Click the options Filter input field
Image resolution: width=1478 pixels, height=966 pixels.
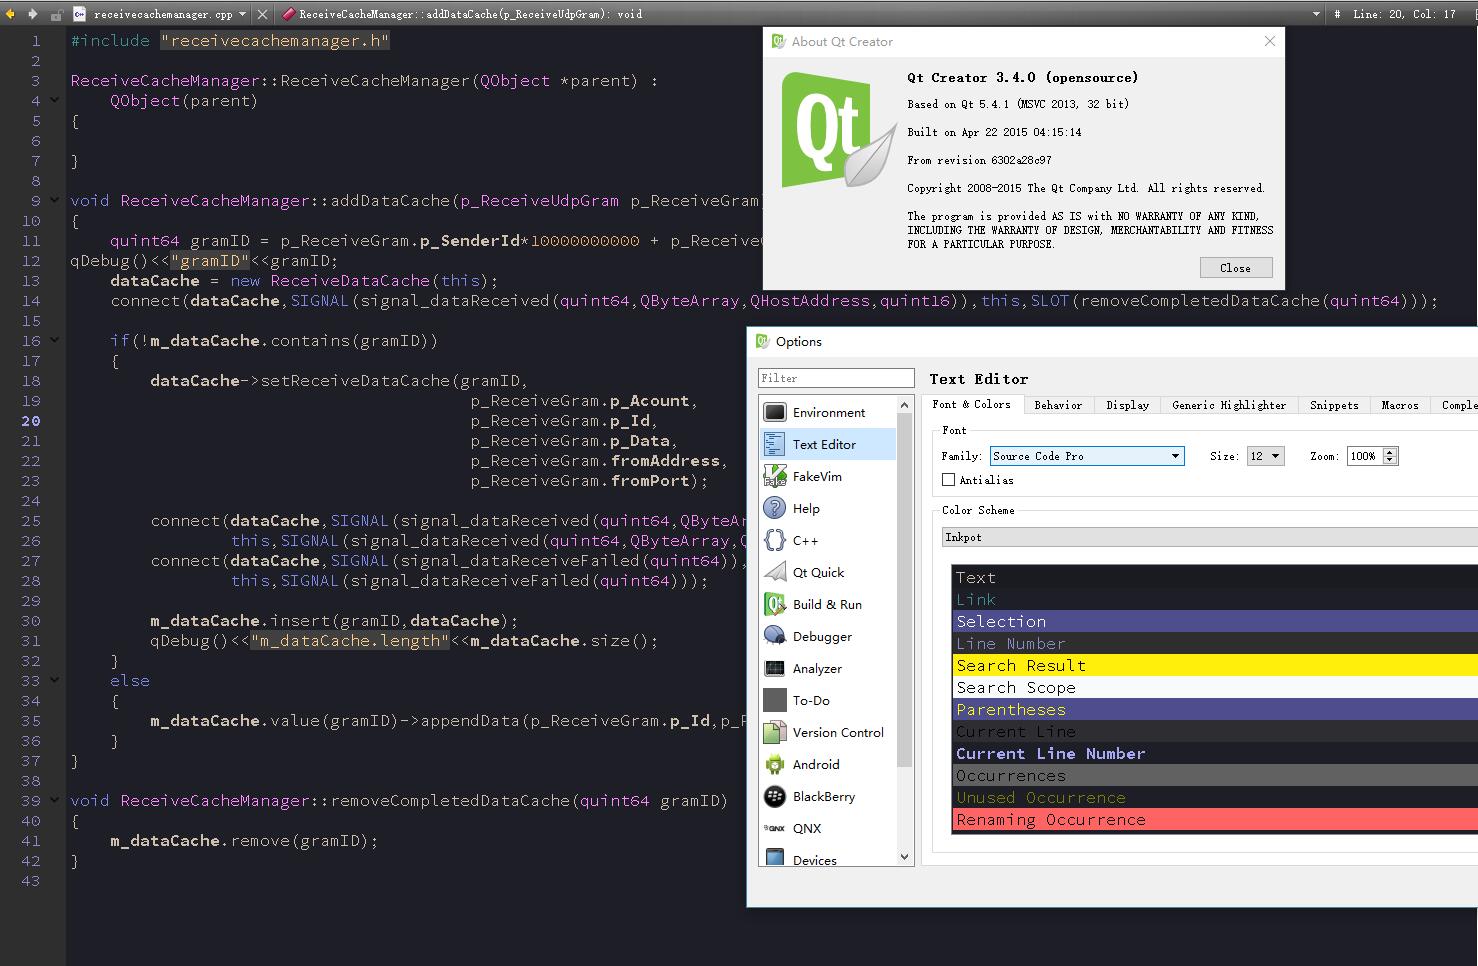(836, 378)
